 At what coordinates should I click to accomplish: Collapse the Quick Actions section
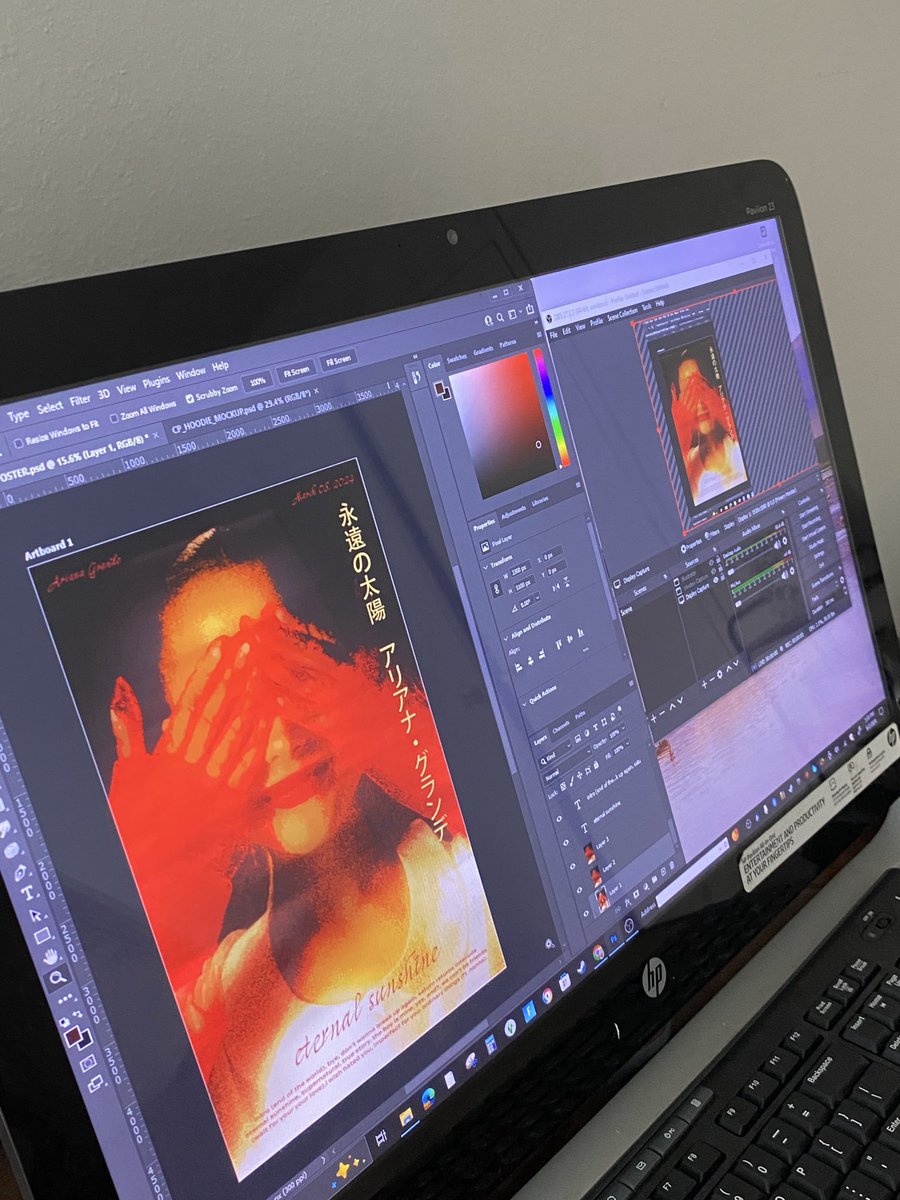526,705
